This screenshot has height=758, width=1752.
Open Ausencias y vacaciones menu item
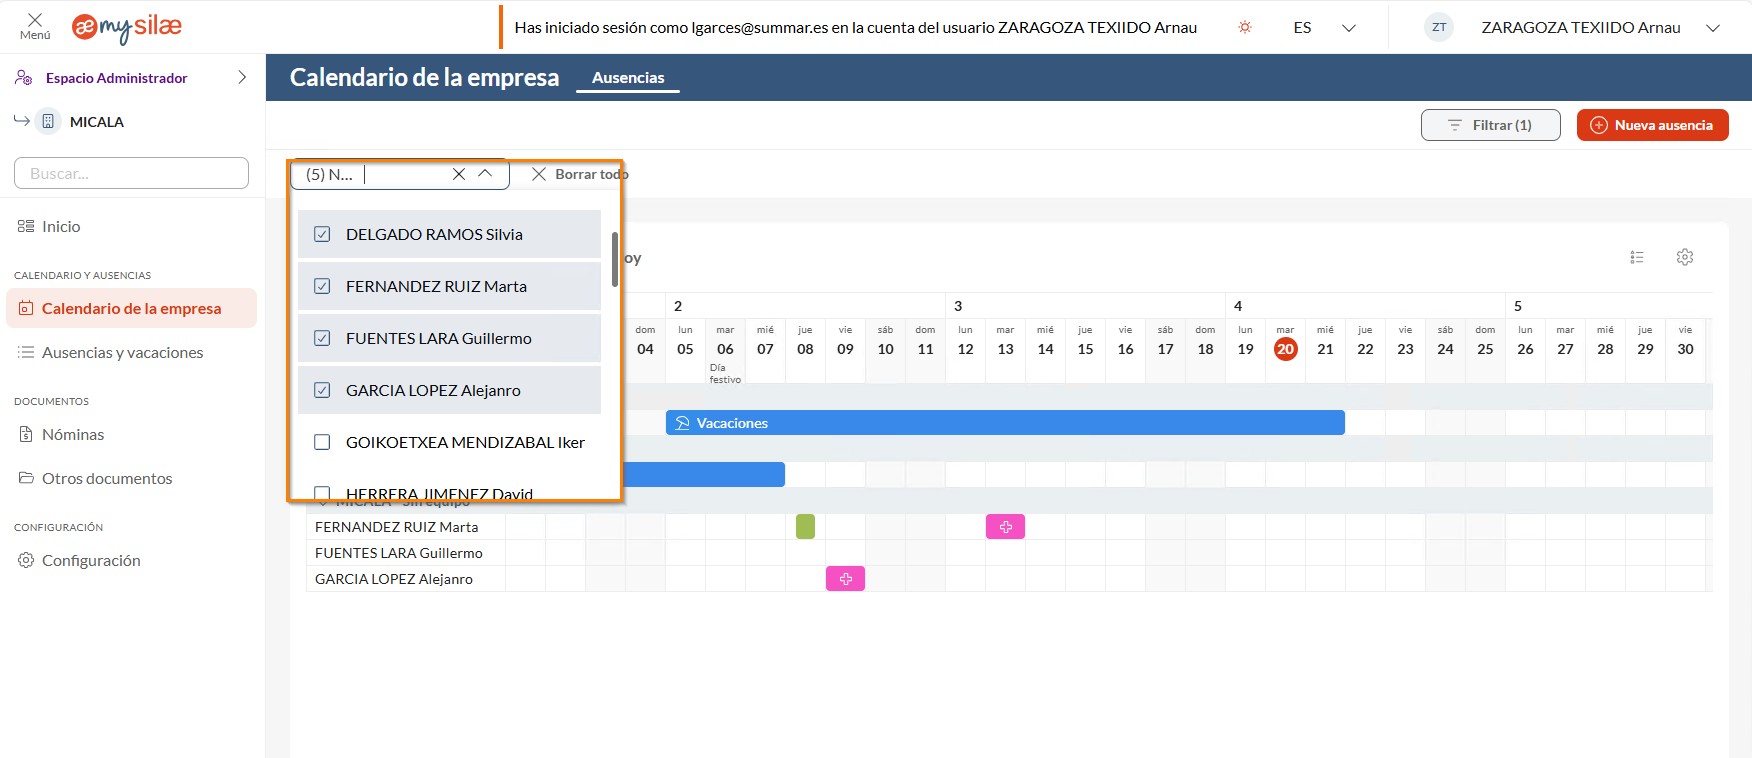tap(122, 352)
